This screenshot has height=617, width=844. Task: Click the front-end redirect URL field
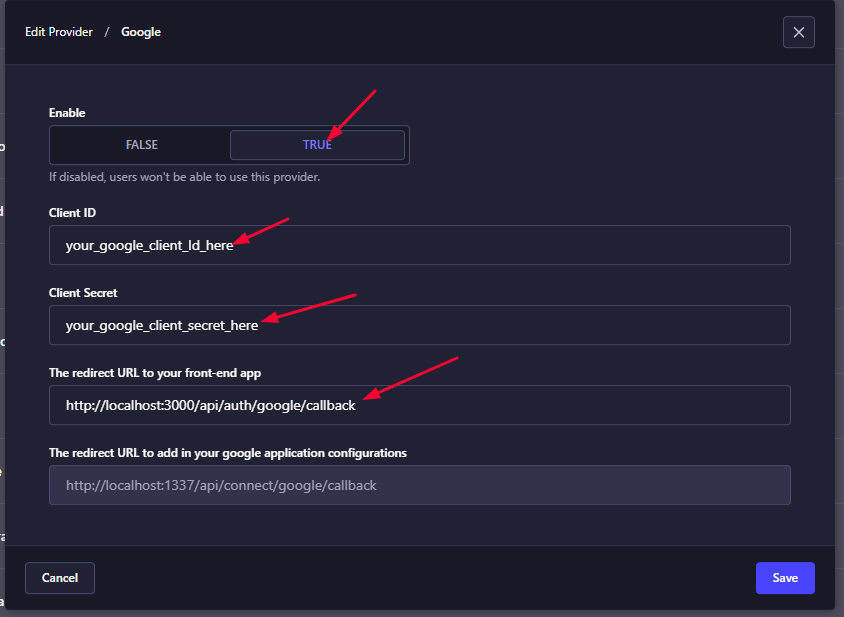pyautogui.click(x=419, y=405)
